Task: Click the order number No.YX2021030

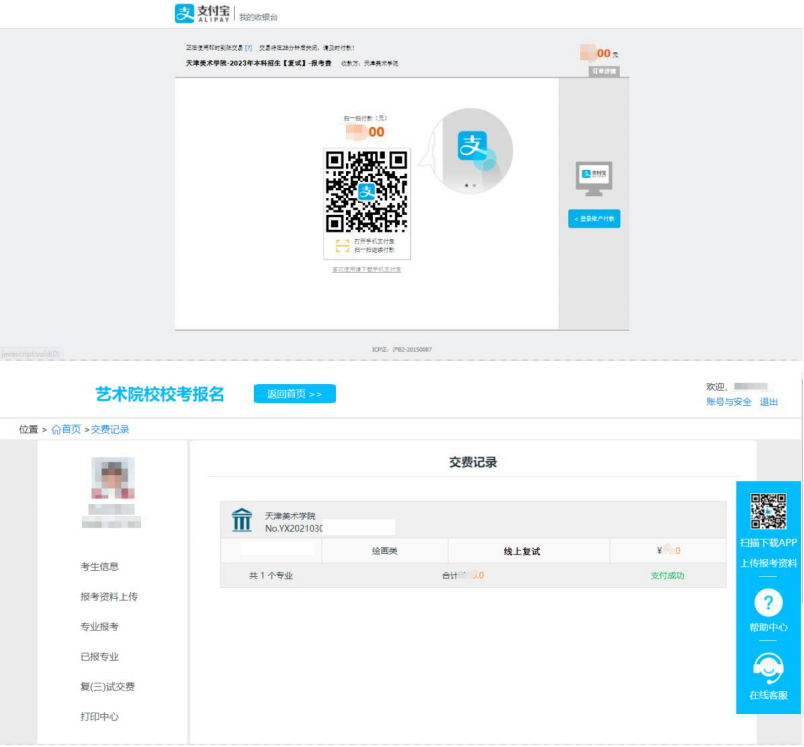Action: tap(293, 529)
